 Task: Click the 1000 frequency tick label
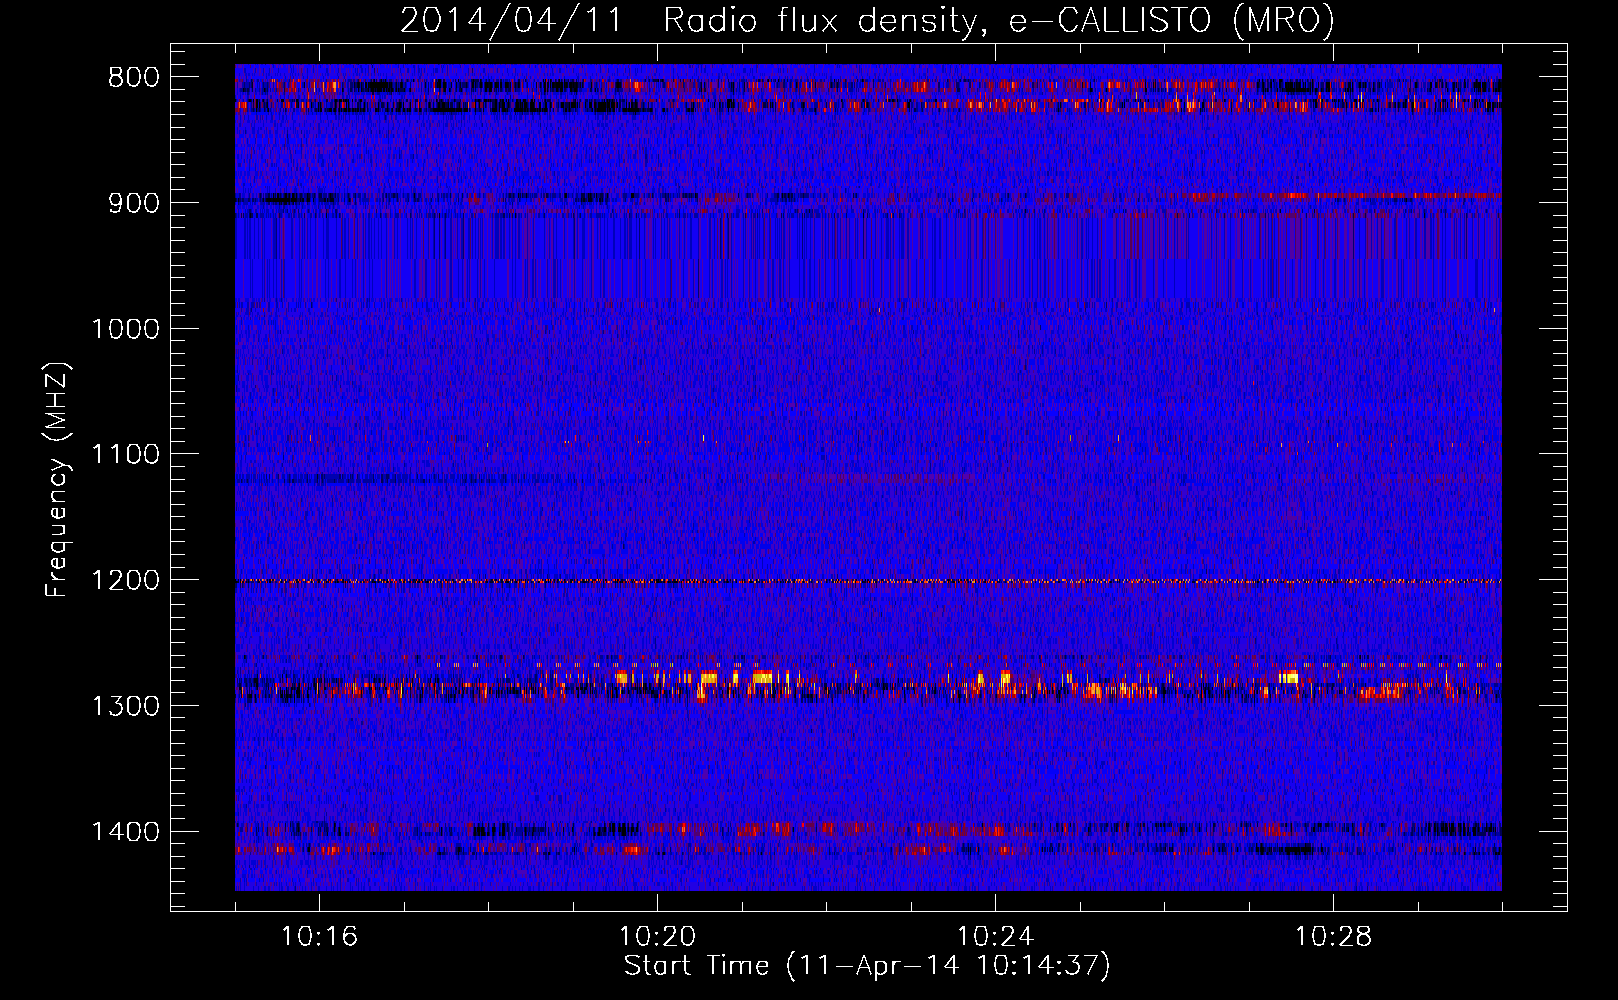(125, 329)
